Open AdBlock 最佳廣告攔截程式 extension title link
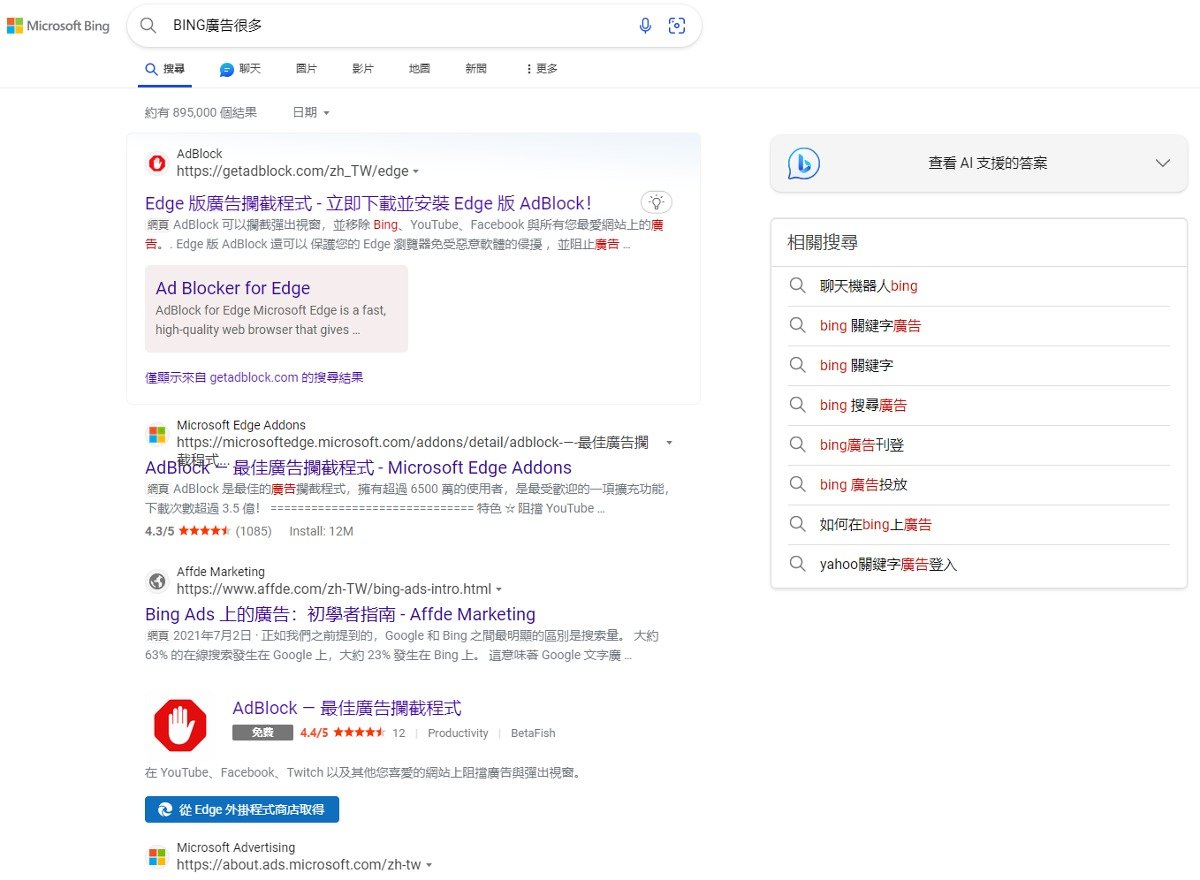Viewport: 1200px width, 880px height. pos(347,708)
